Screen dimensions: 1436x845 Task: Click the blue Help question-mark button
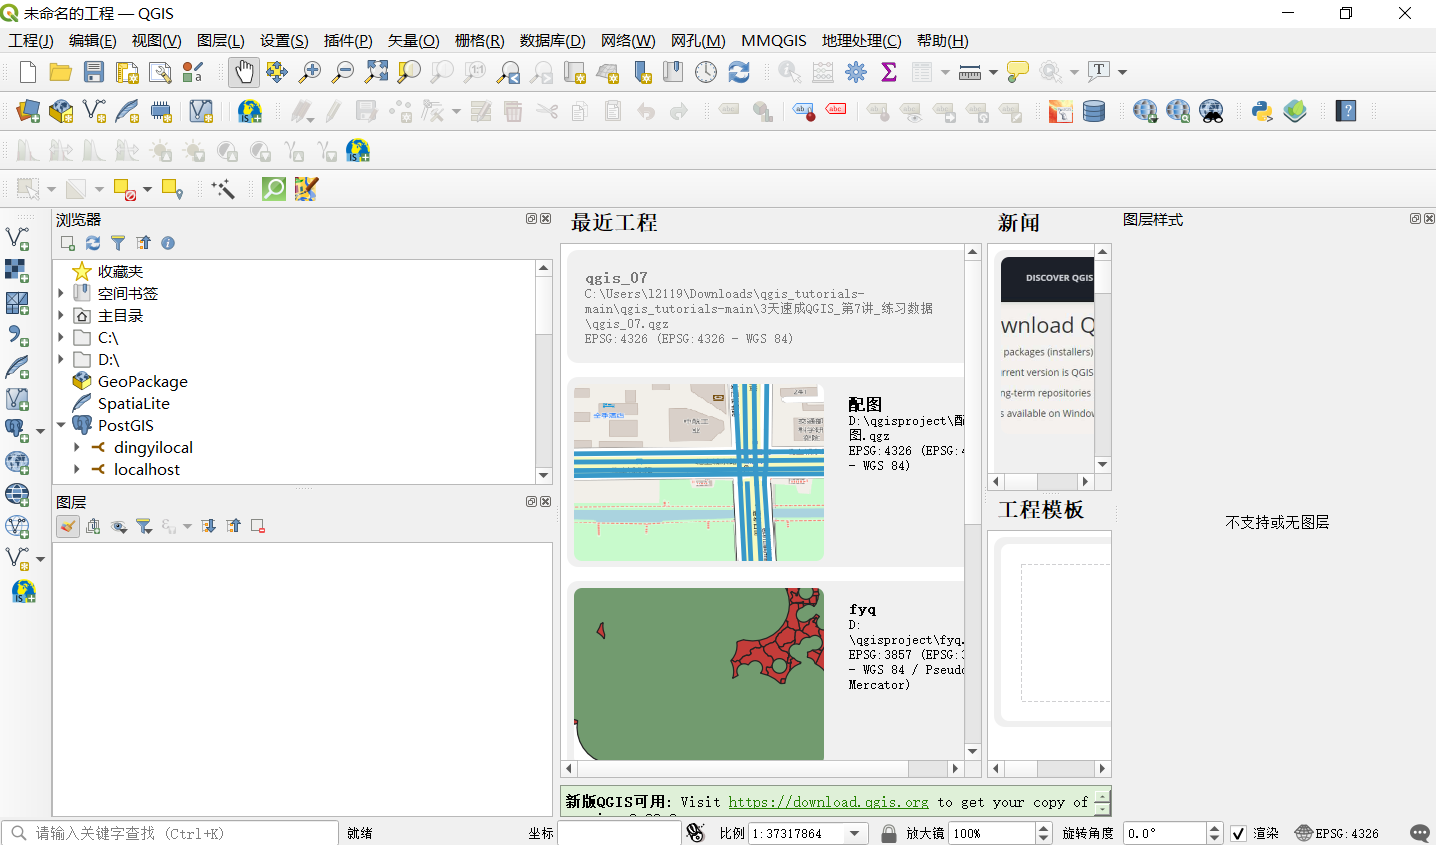tap(1345, 111)
